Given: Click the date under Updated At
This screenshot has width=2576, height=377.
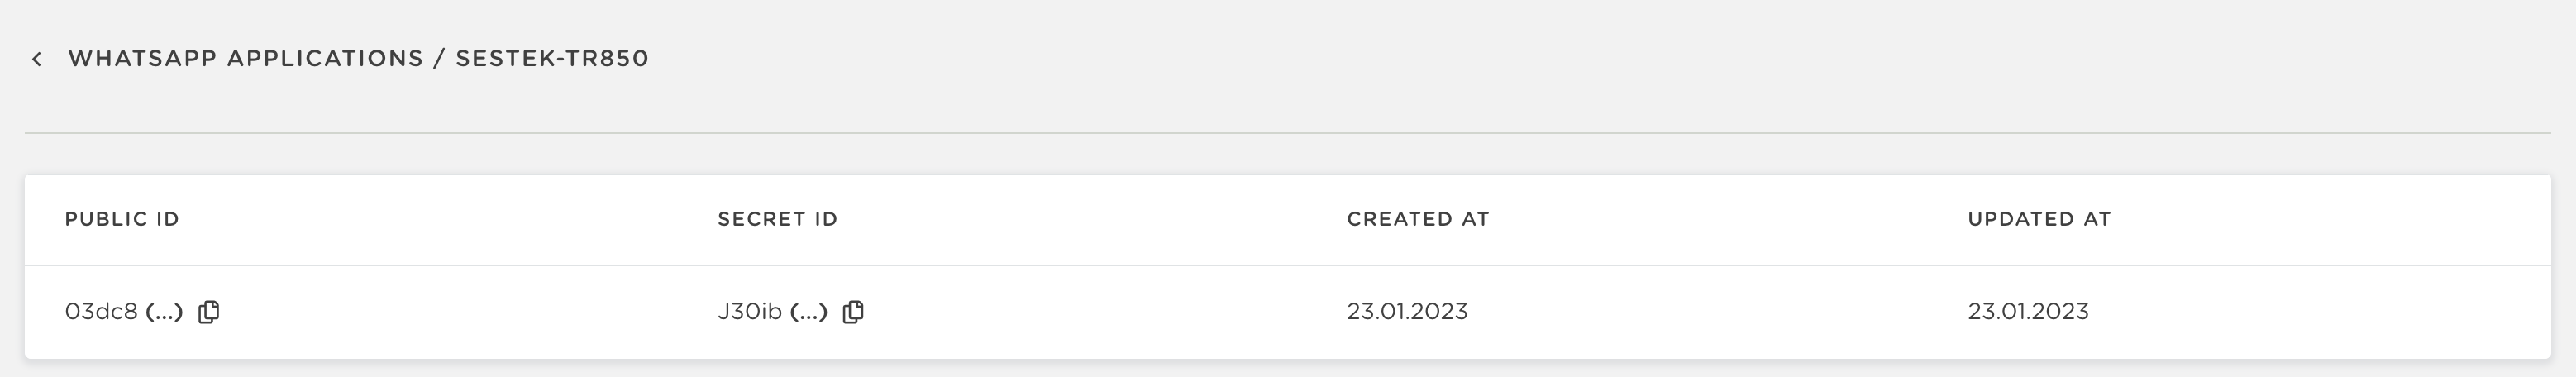Looking at the screenshot, I should pos(2027,312).
